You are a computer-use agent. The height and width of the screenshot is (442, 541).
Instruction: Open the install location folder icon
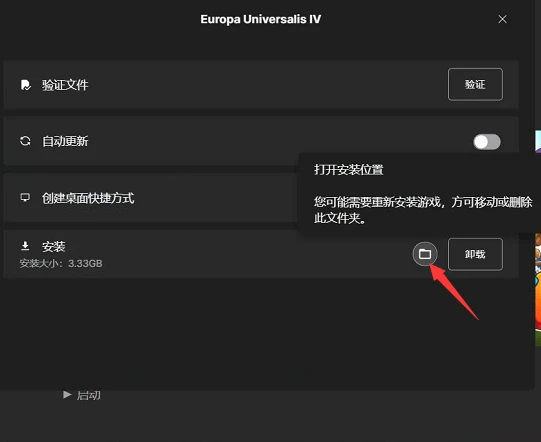pos(425,254)
